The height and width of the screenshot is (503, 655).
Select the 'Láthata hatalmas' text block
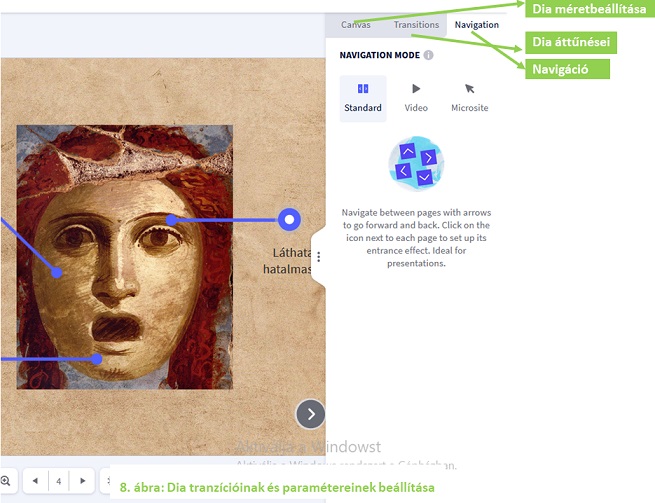pos(287,261)
